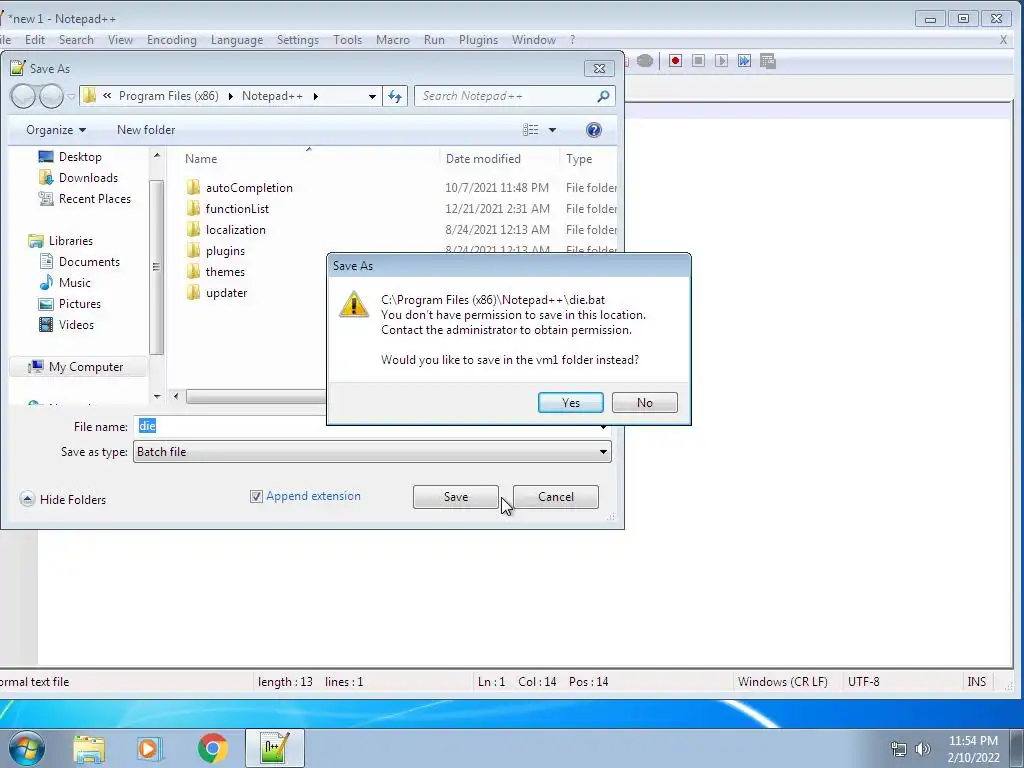This screenshot has height=768, width=1024.
Task: Click the back navigation button in Save As
Action: pos(24,96)
